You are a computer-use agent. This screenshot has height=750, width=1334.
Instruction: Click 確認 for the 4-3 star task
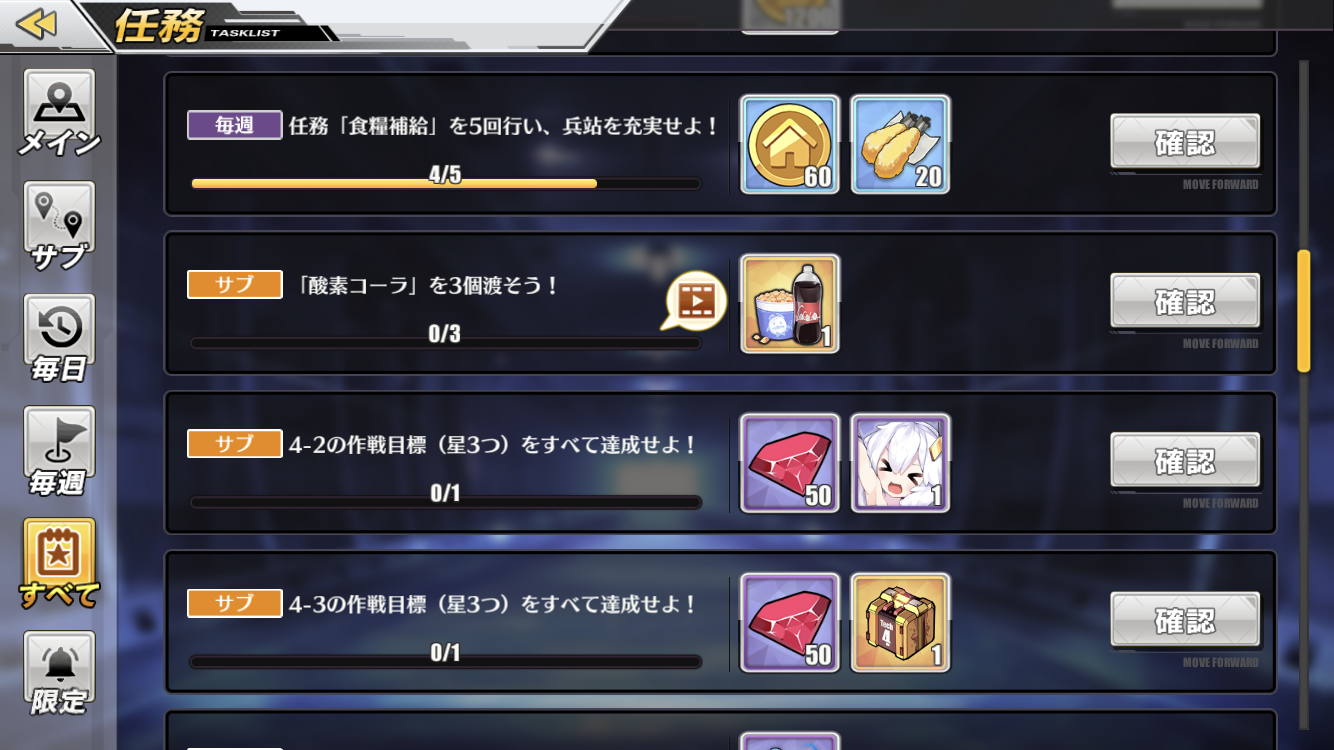coord(1185,621)
